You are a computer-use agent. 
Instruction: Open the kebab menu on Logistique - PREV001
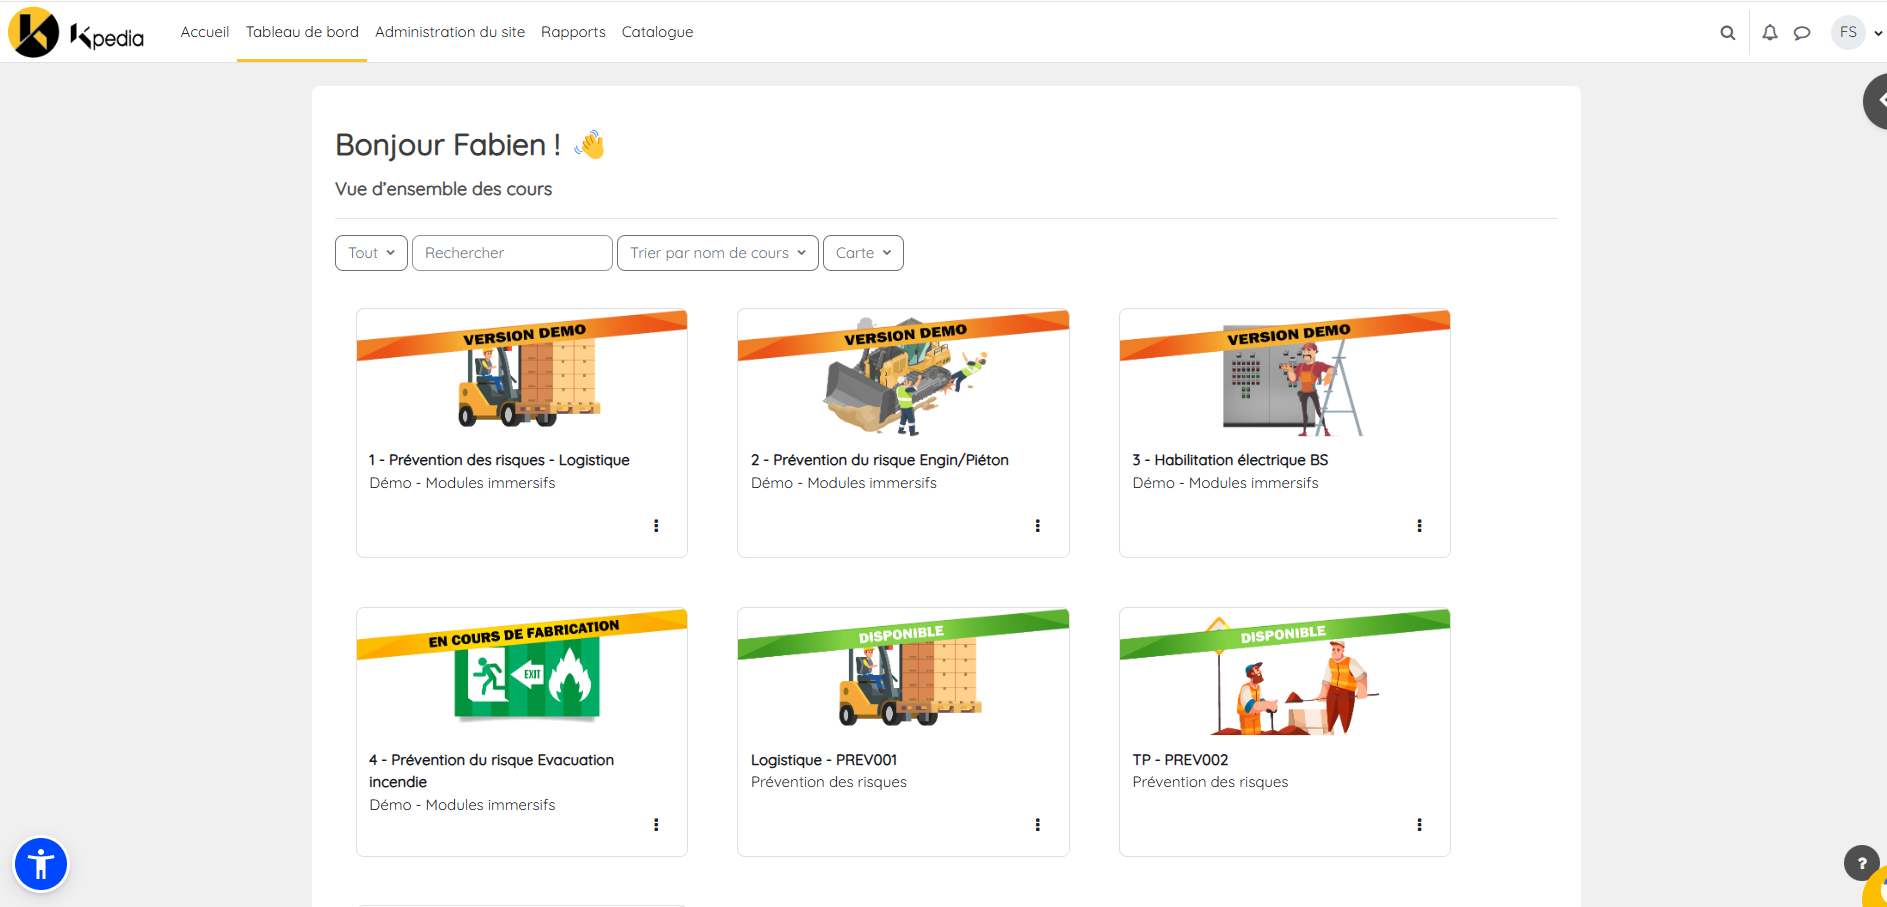point(1037,824)
